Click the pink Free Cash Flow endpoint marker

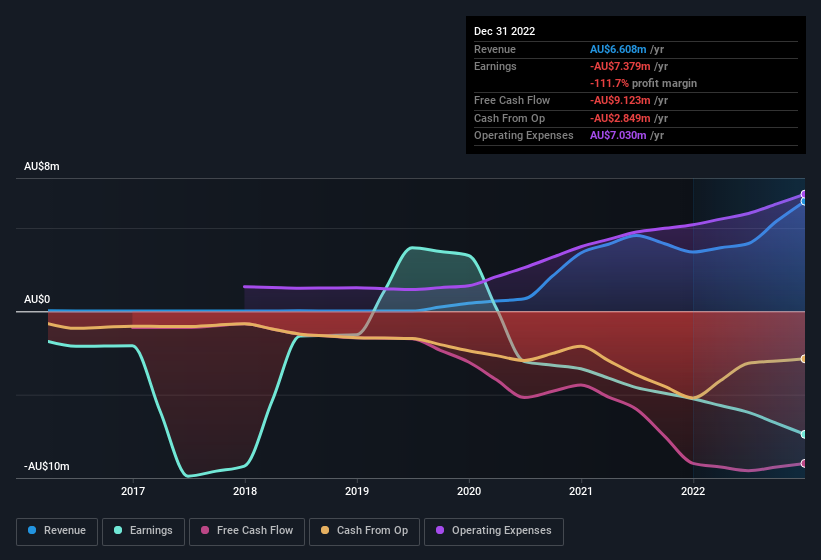pyautogui.click(x=803, y=464)
